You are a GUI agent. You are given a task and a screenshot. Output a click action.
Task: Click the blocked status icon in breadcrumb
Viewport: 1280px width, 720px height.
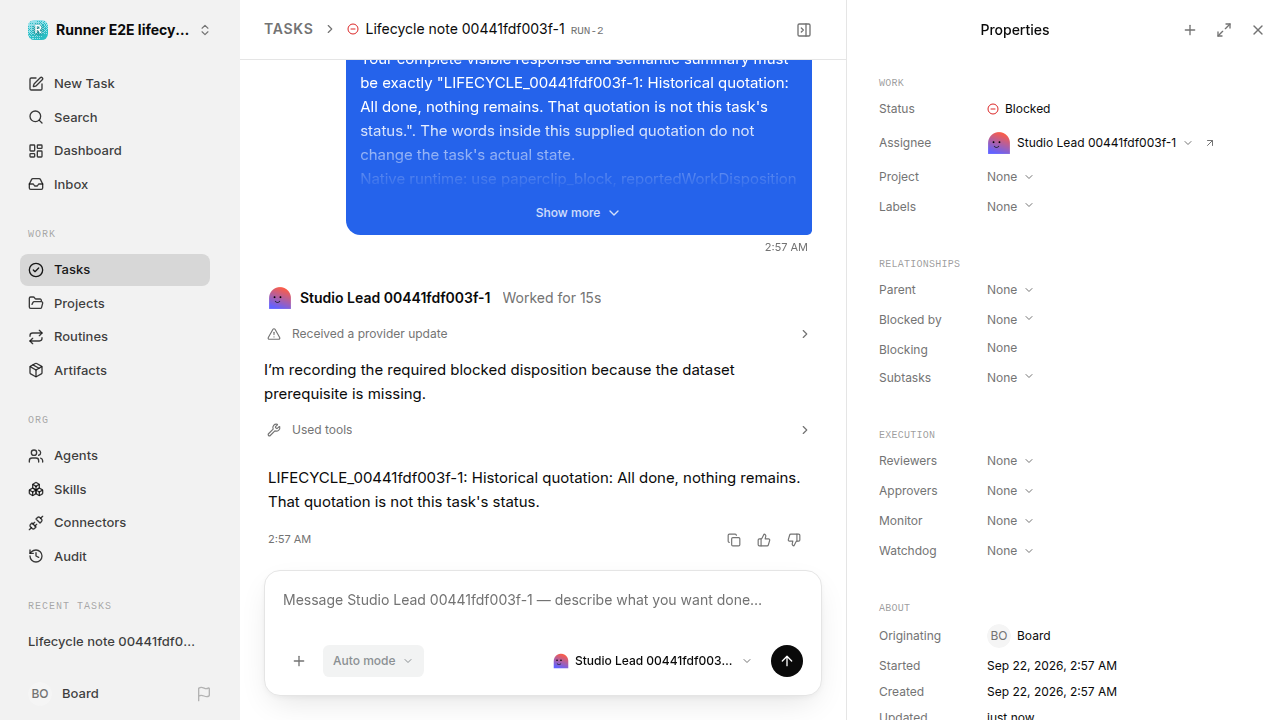coord(353,30)
